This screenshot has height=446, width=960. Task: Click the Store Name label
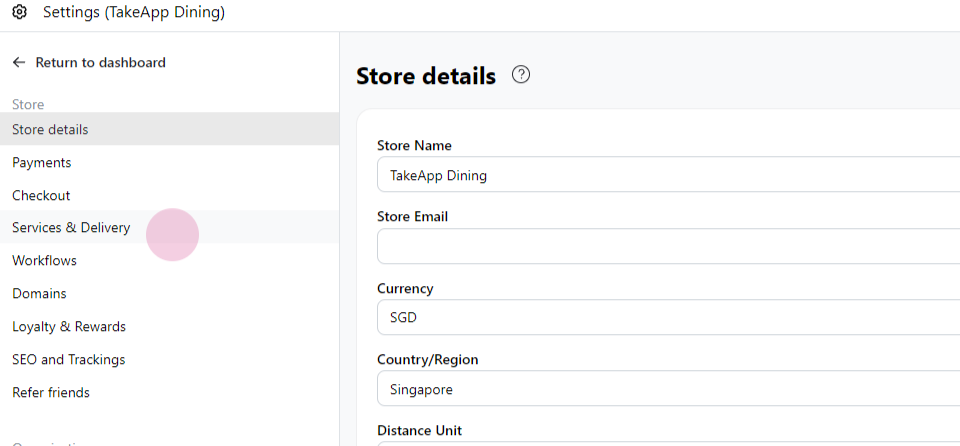(x=414, y=146)
